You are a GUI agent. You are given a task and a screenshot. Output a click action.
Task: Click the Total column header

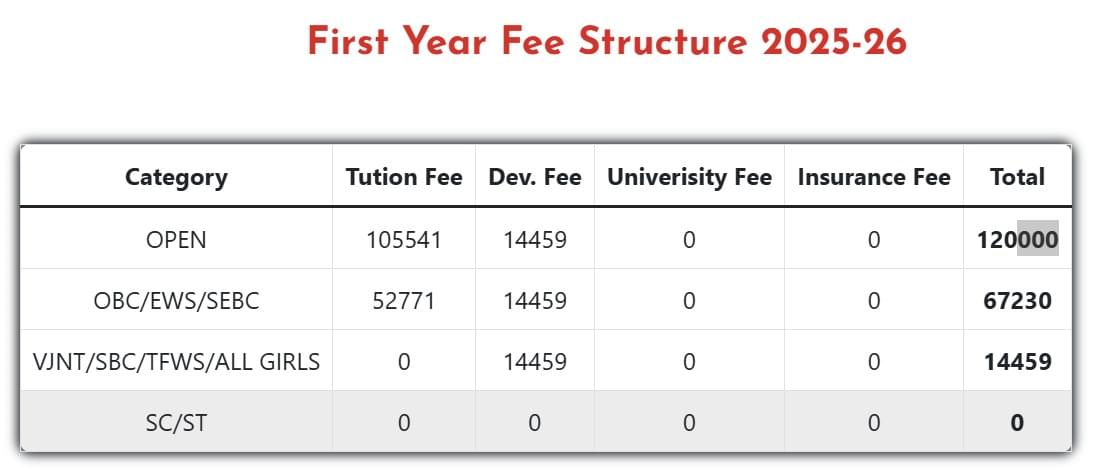(1017, 177)
